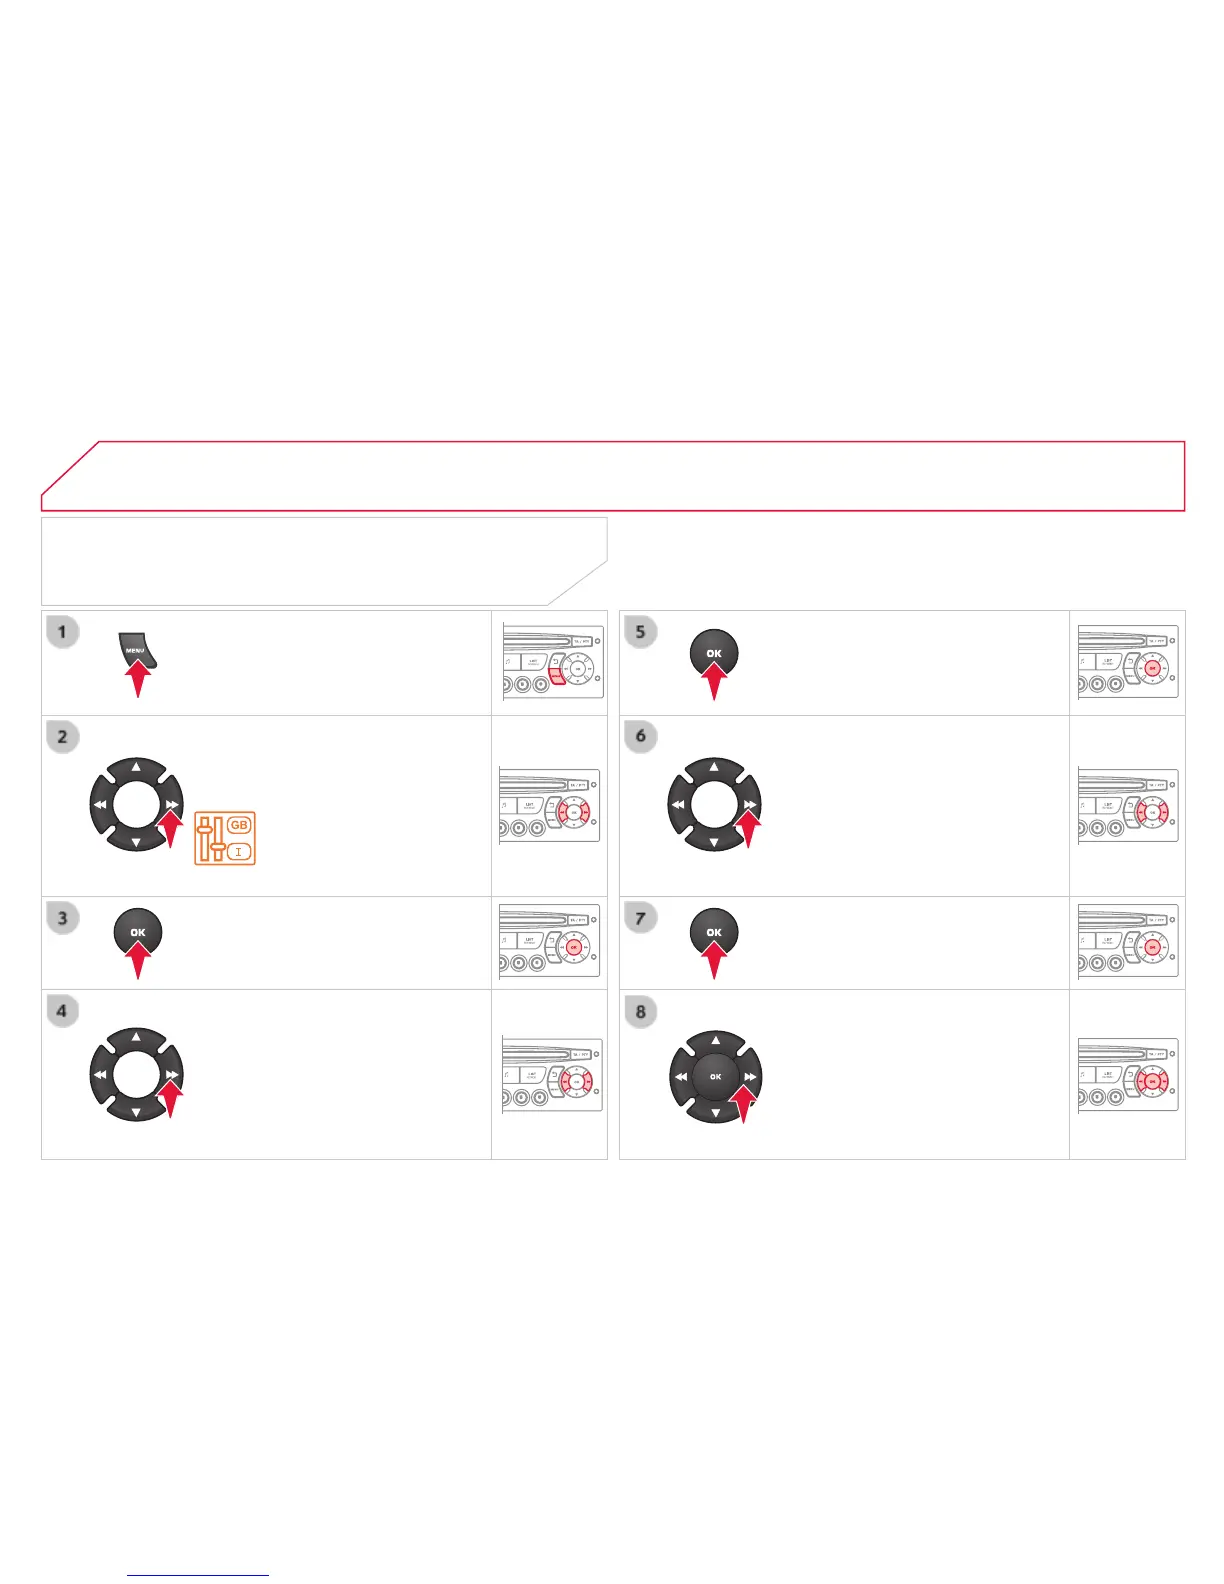The image size is (1224, 1584).
Task: Click the center OK of step 8's dial
Action: coord(715,1077)
